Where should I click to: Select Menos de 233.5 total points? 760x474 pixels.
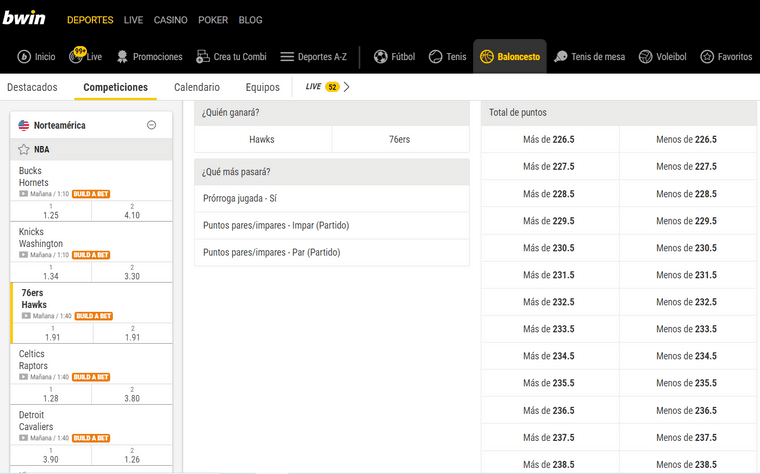tap(687, 329)
